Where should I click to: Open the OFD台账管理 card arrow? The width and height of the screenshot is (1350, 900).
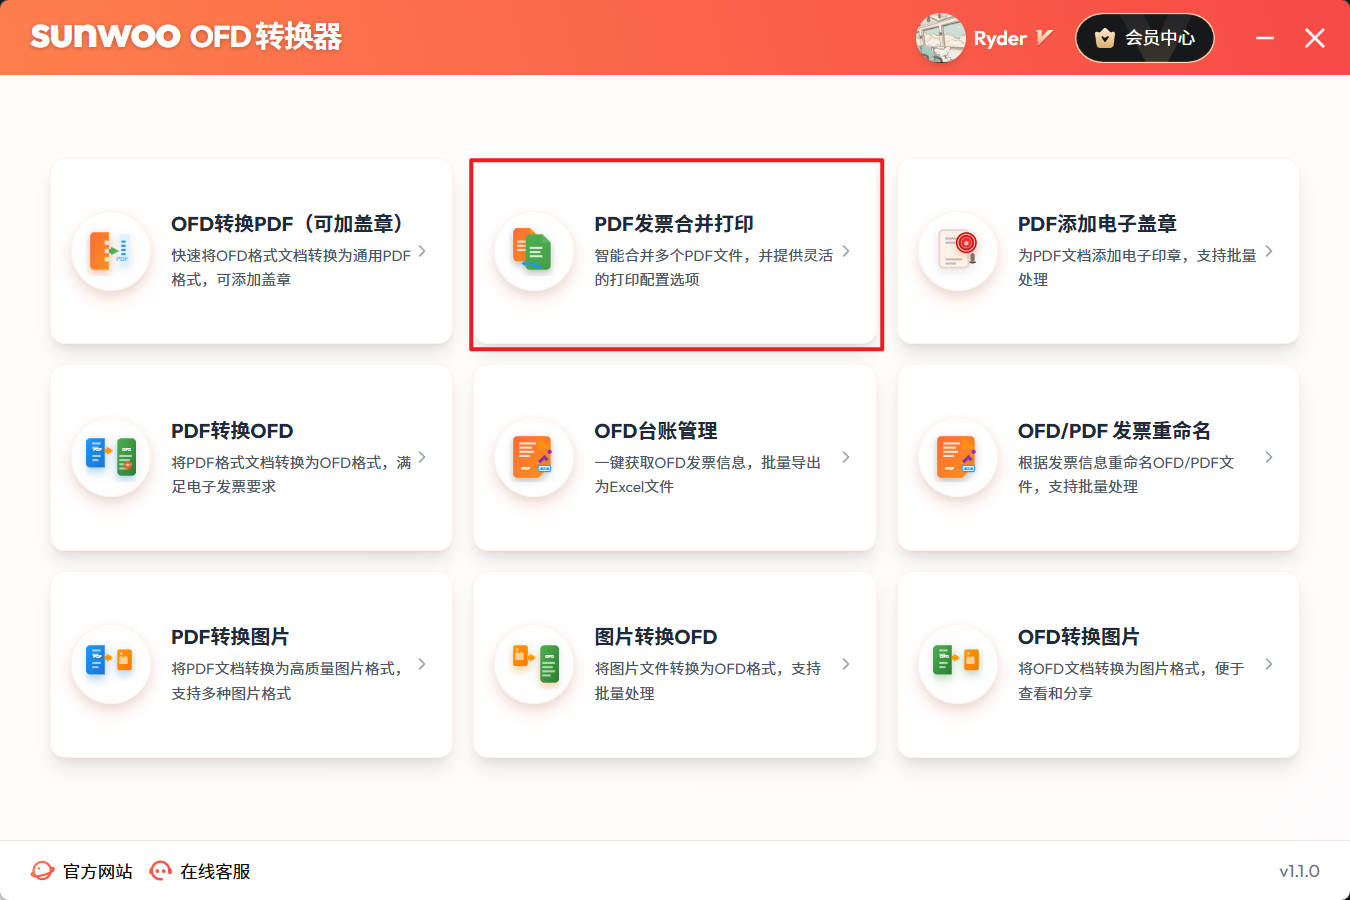coord(846,457)
